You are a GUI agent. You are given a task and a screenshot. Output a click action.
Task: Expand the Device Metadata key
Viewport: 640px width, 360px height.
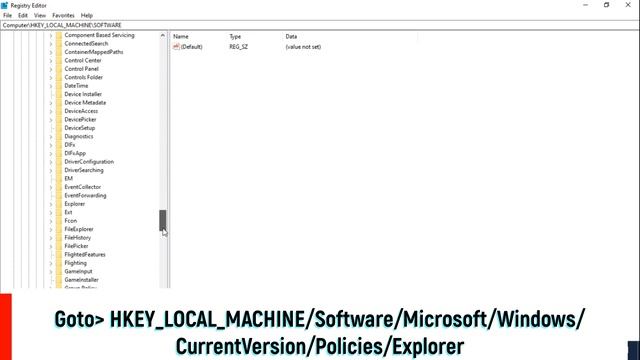pos(51,103)
